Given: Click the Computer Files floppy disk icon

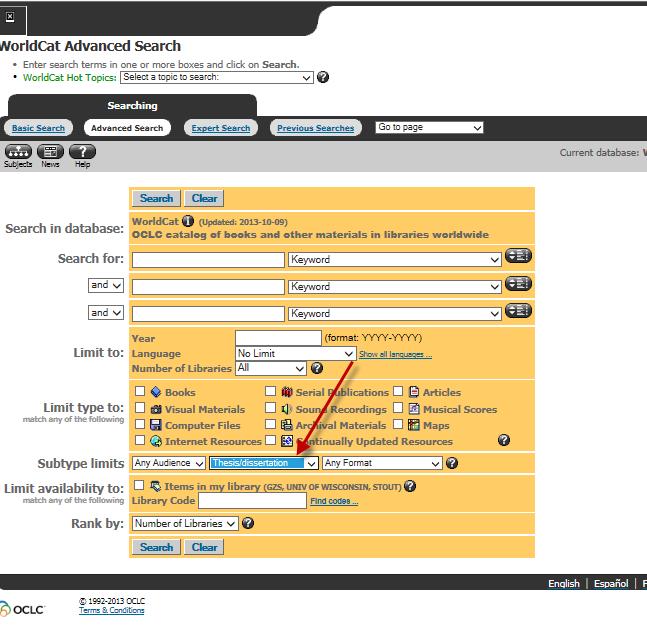Looking at the screenshot, I should pyautogui.click(x=156, y=425).
